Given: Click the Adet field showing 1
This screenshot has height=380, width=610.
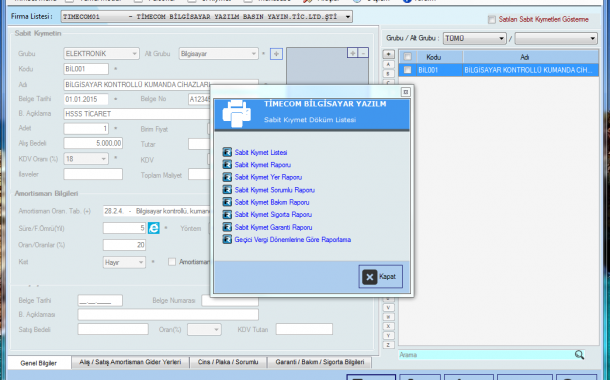Looking at the screenshot, I should [86, 129].
